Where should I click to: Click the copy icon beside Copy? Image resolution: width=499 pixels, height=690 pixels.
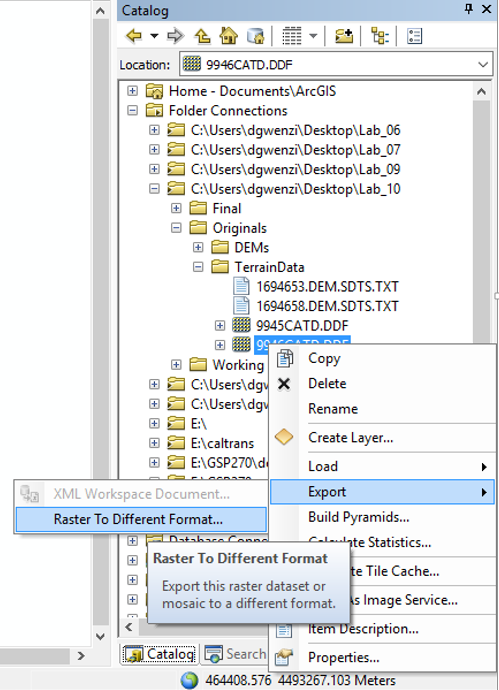click(x=284, y=358)
